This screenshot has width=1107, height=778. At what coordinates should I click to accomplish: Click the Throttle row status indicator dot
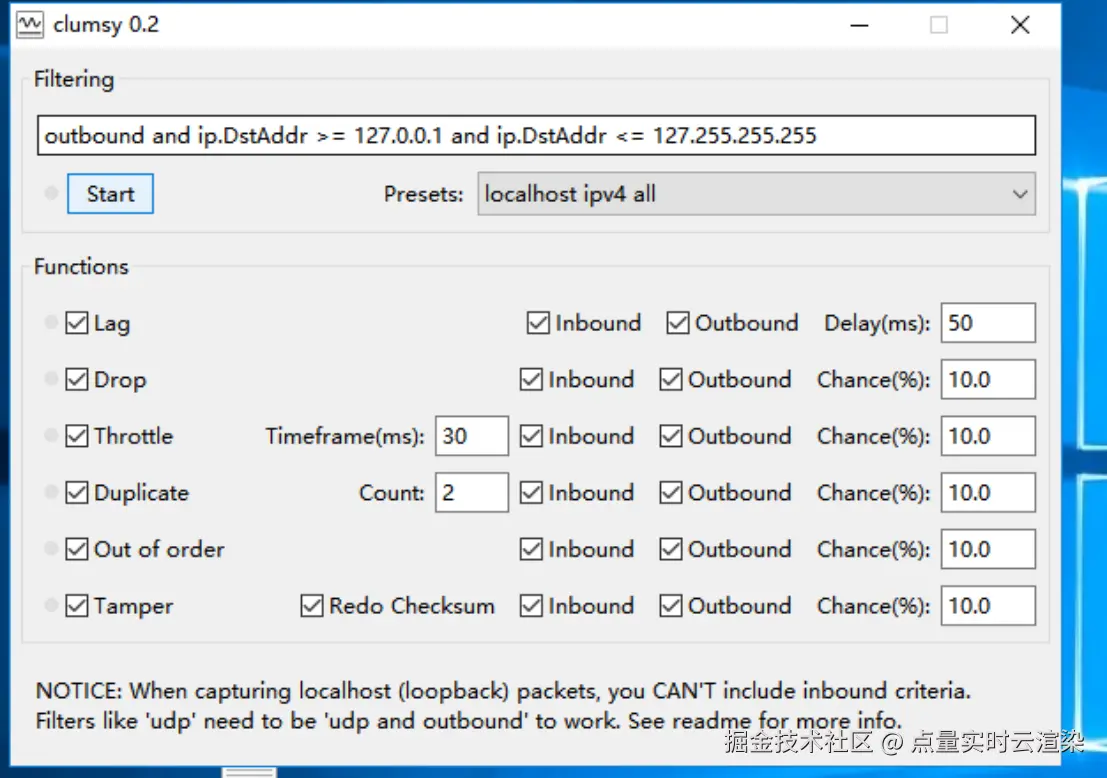(51, 436)
